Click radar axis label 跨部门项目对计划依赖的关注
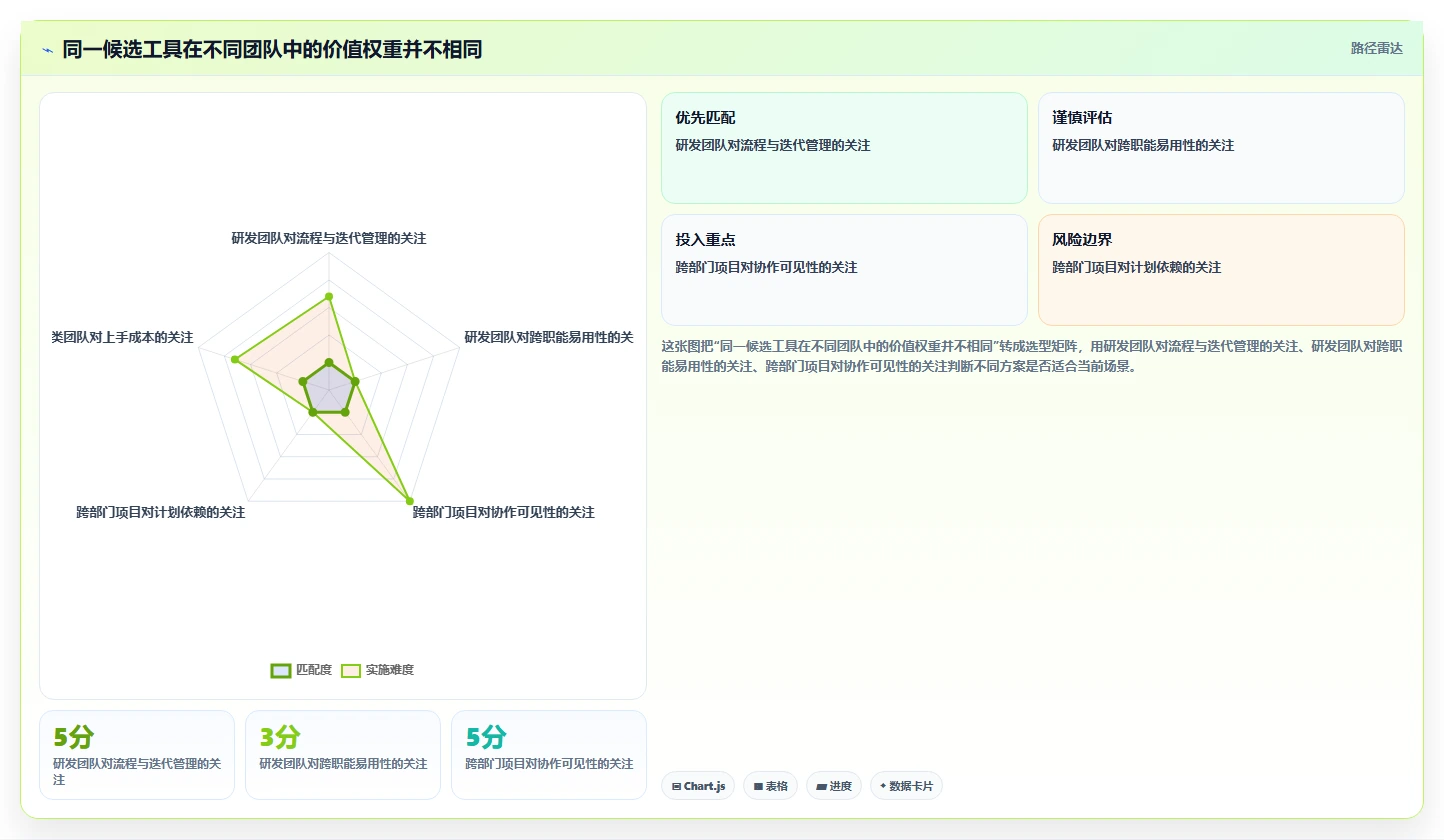 [161, 512]
